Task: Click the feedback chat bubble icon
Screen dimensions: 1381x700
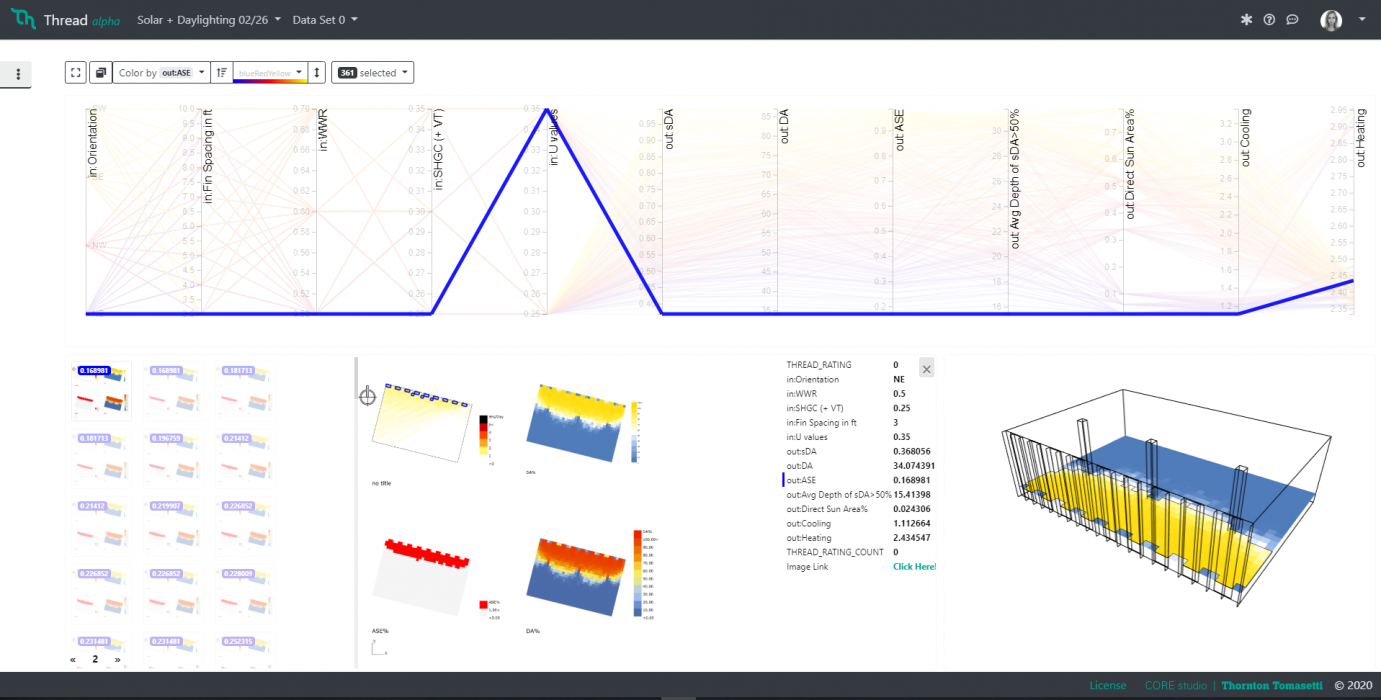Action: pyautogui.click(x=1292, y=19)
